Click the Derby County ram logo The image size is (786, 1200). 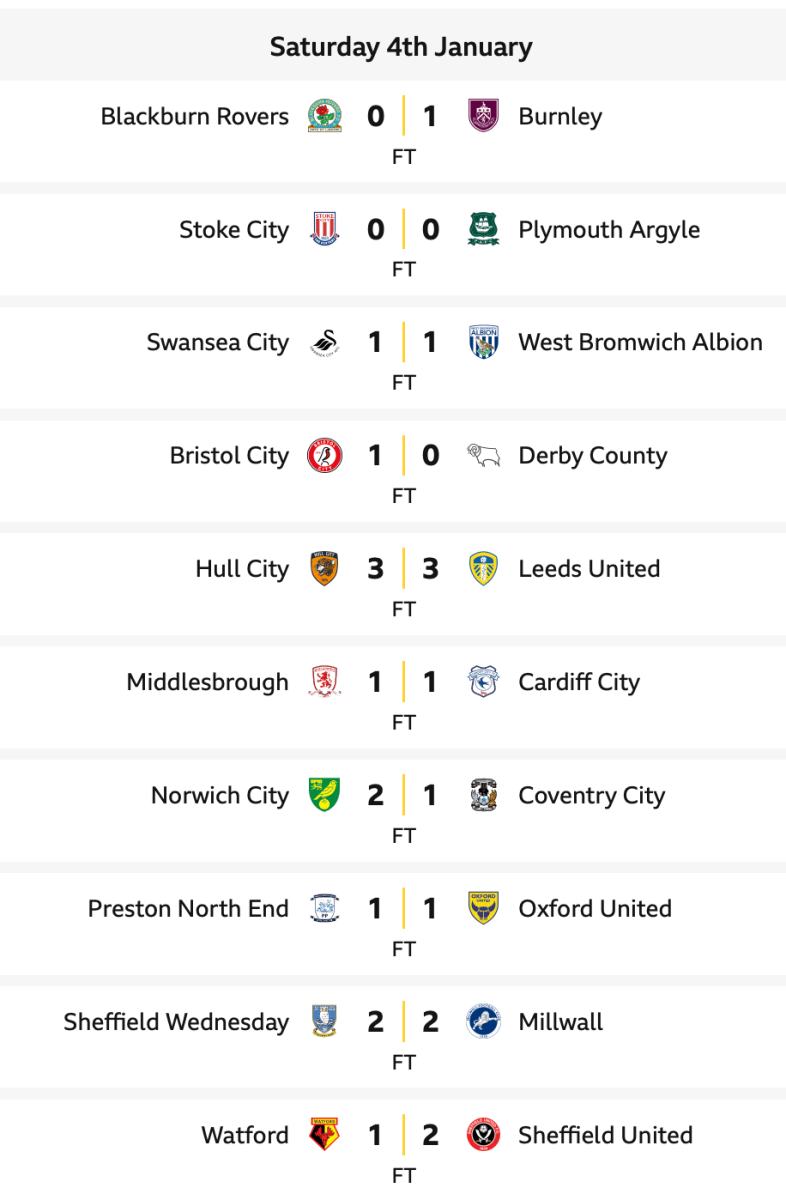click(484, 456)
